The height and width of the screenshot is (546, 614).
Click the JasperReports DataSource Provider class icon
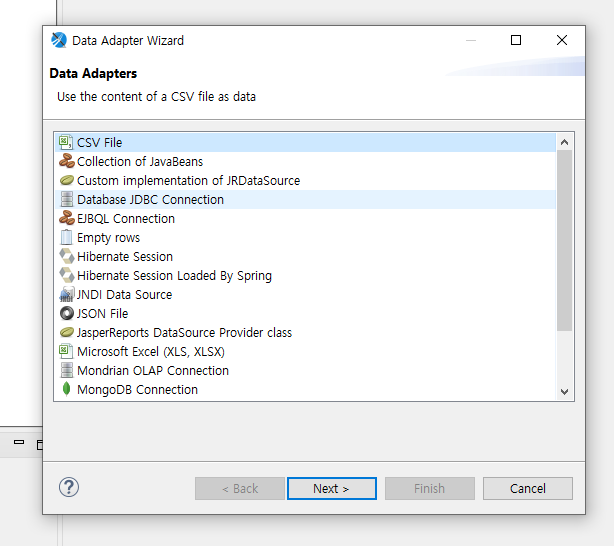point(67,332)
